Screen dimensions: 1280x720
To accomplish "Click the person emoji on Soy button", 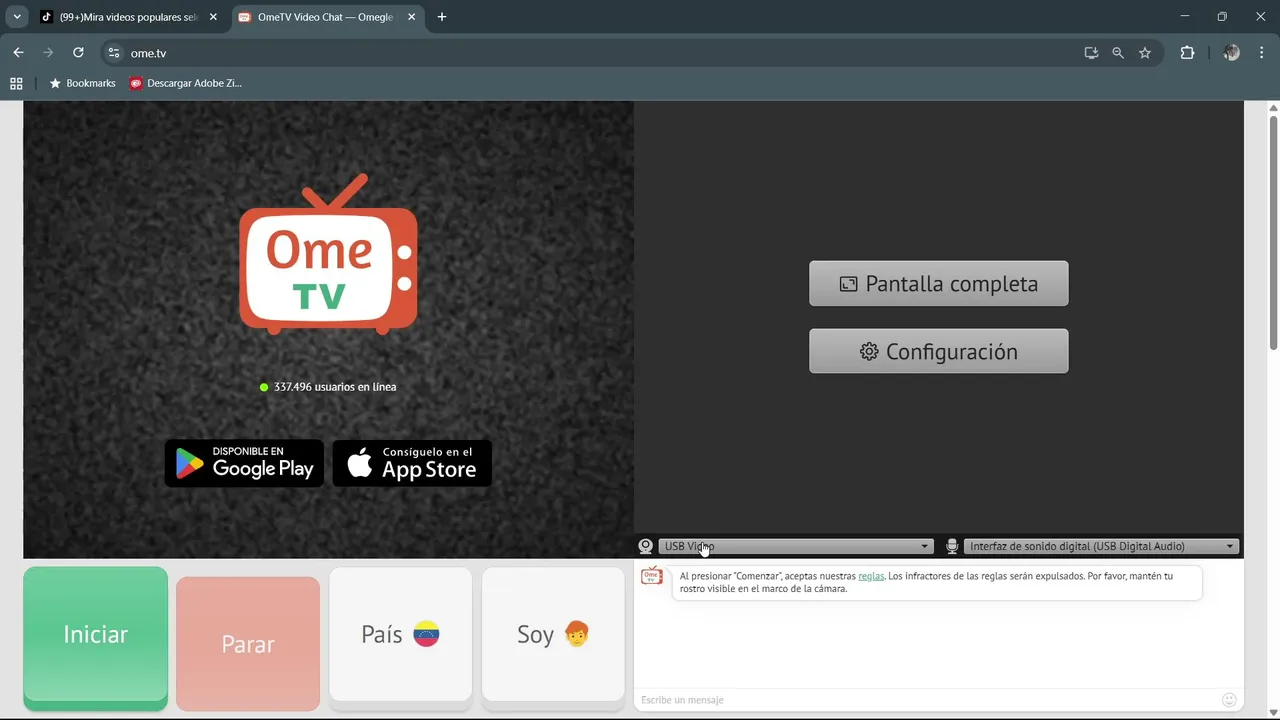I will (577, 634).
